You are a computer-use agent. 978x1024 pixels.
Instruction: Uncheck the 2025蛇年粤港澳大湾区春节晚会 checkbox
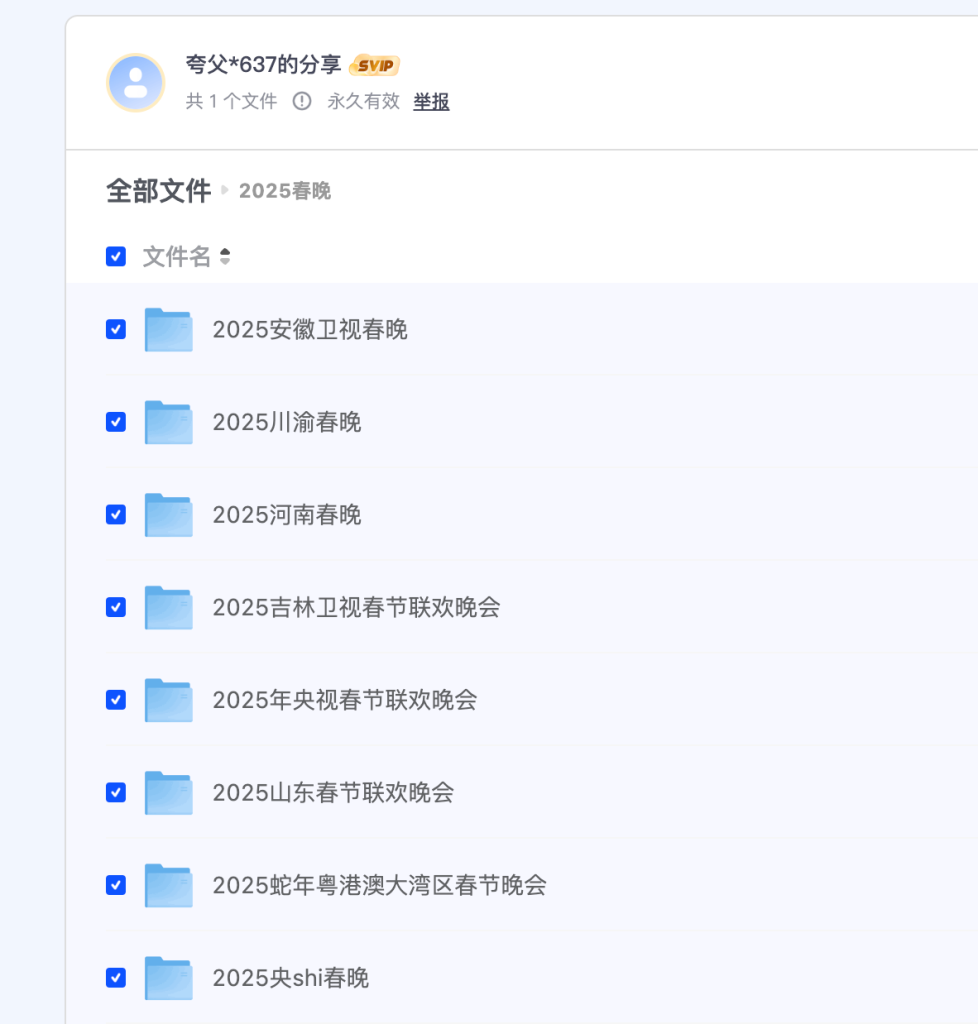pos(116,885)
